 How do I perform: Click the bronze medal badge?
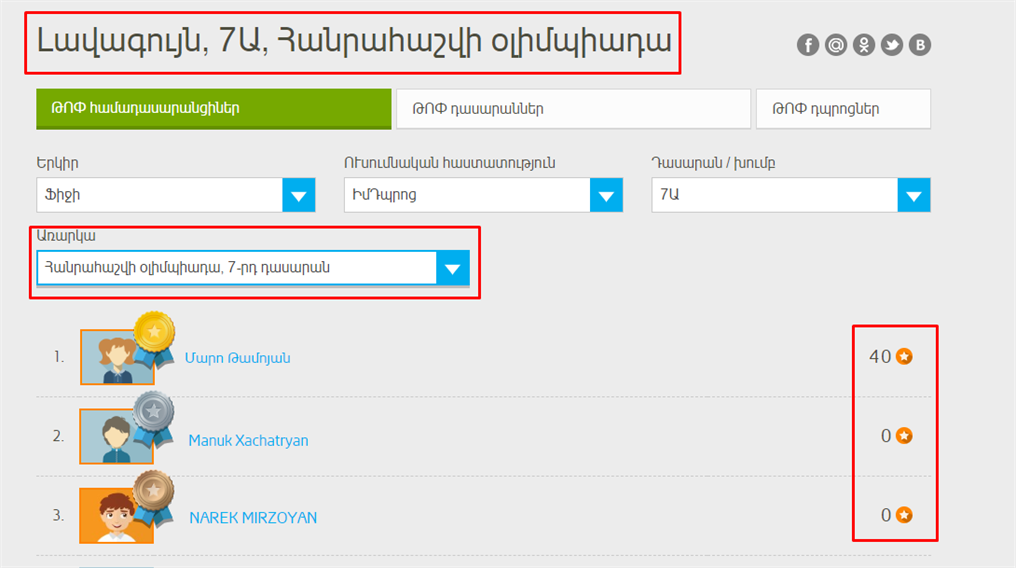click(154, 497)
